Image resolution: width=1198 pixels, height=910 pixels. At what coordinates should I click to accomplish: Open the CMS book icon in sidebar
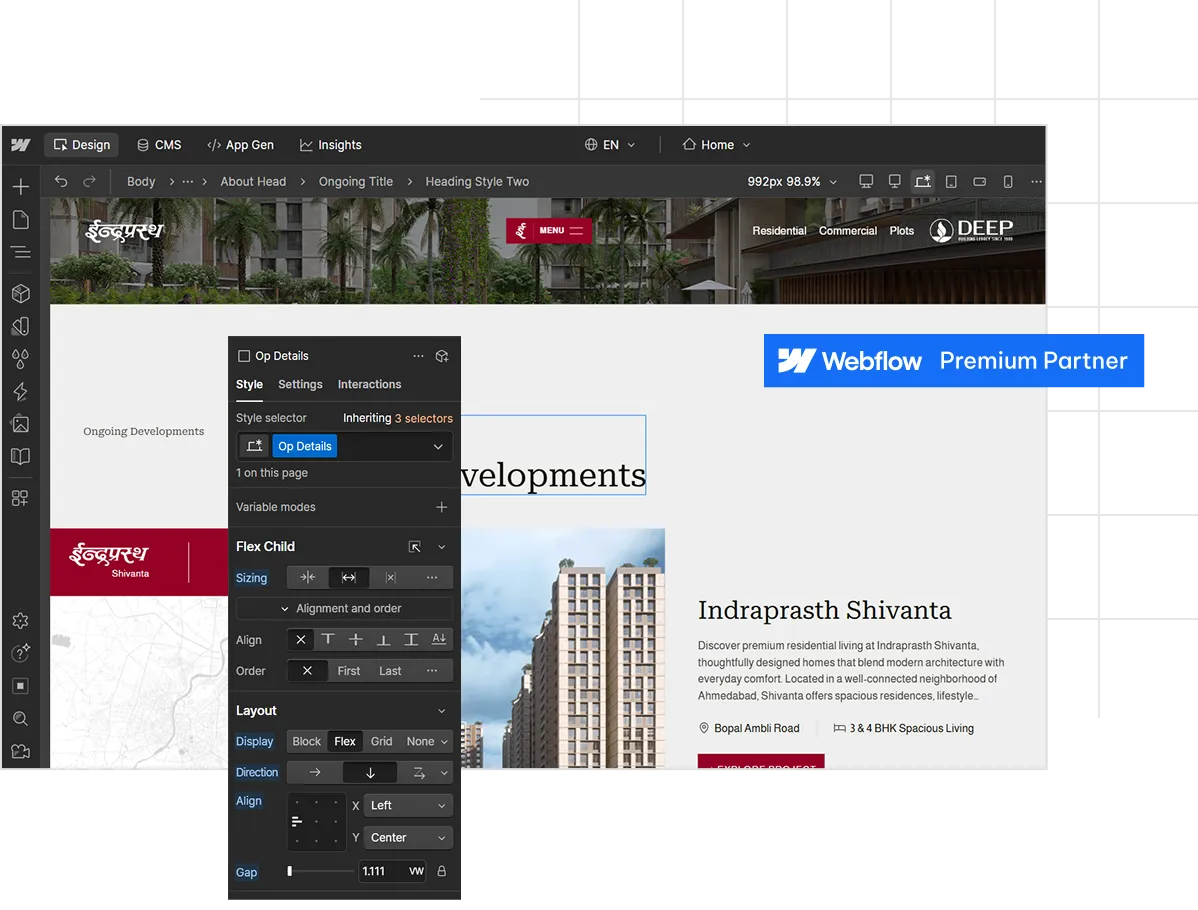21,456
